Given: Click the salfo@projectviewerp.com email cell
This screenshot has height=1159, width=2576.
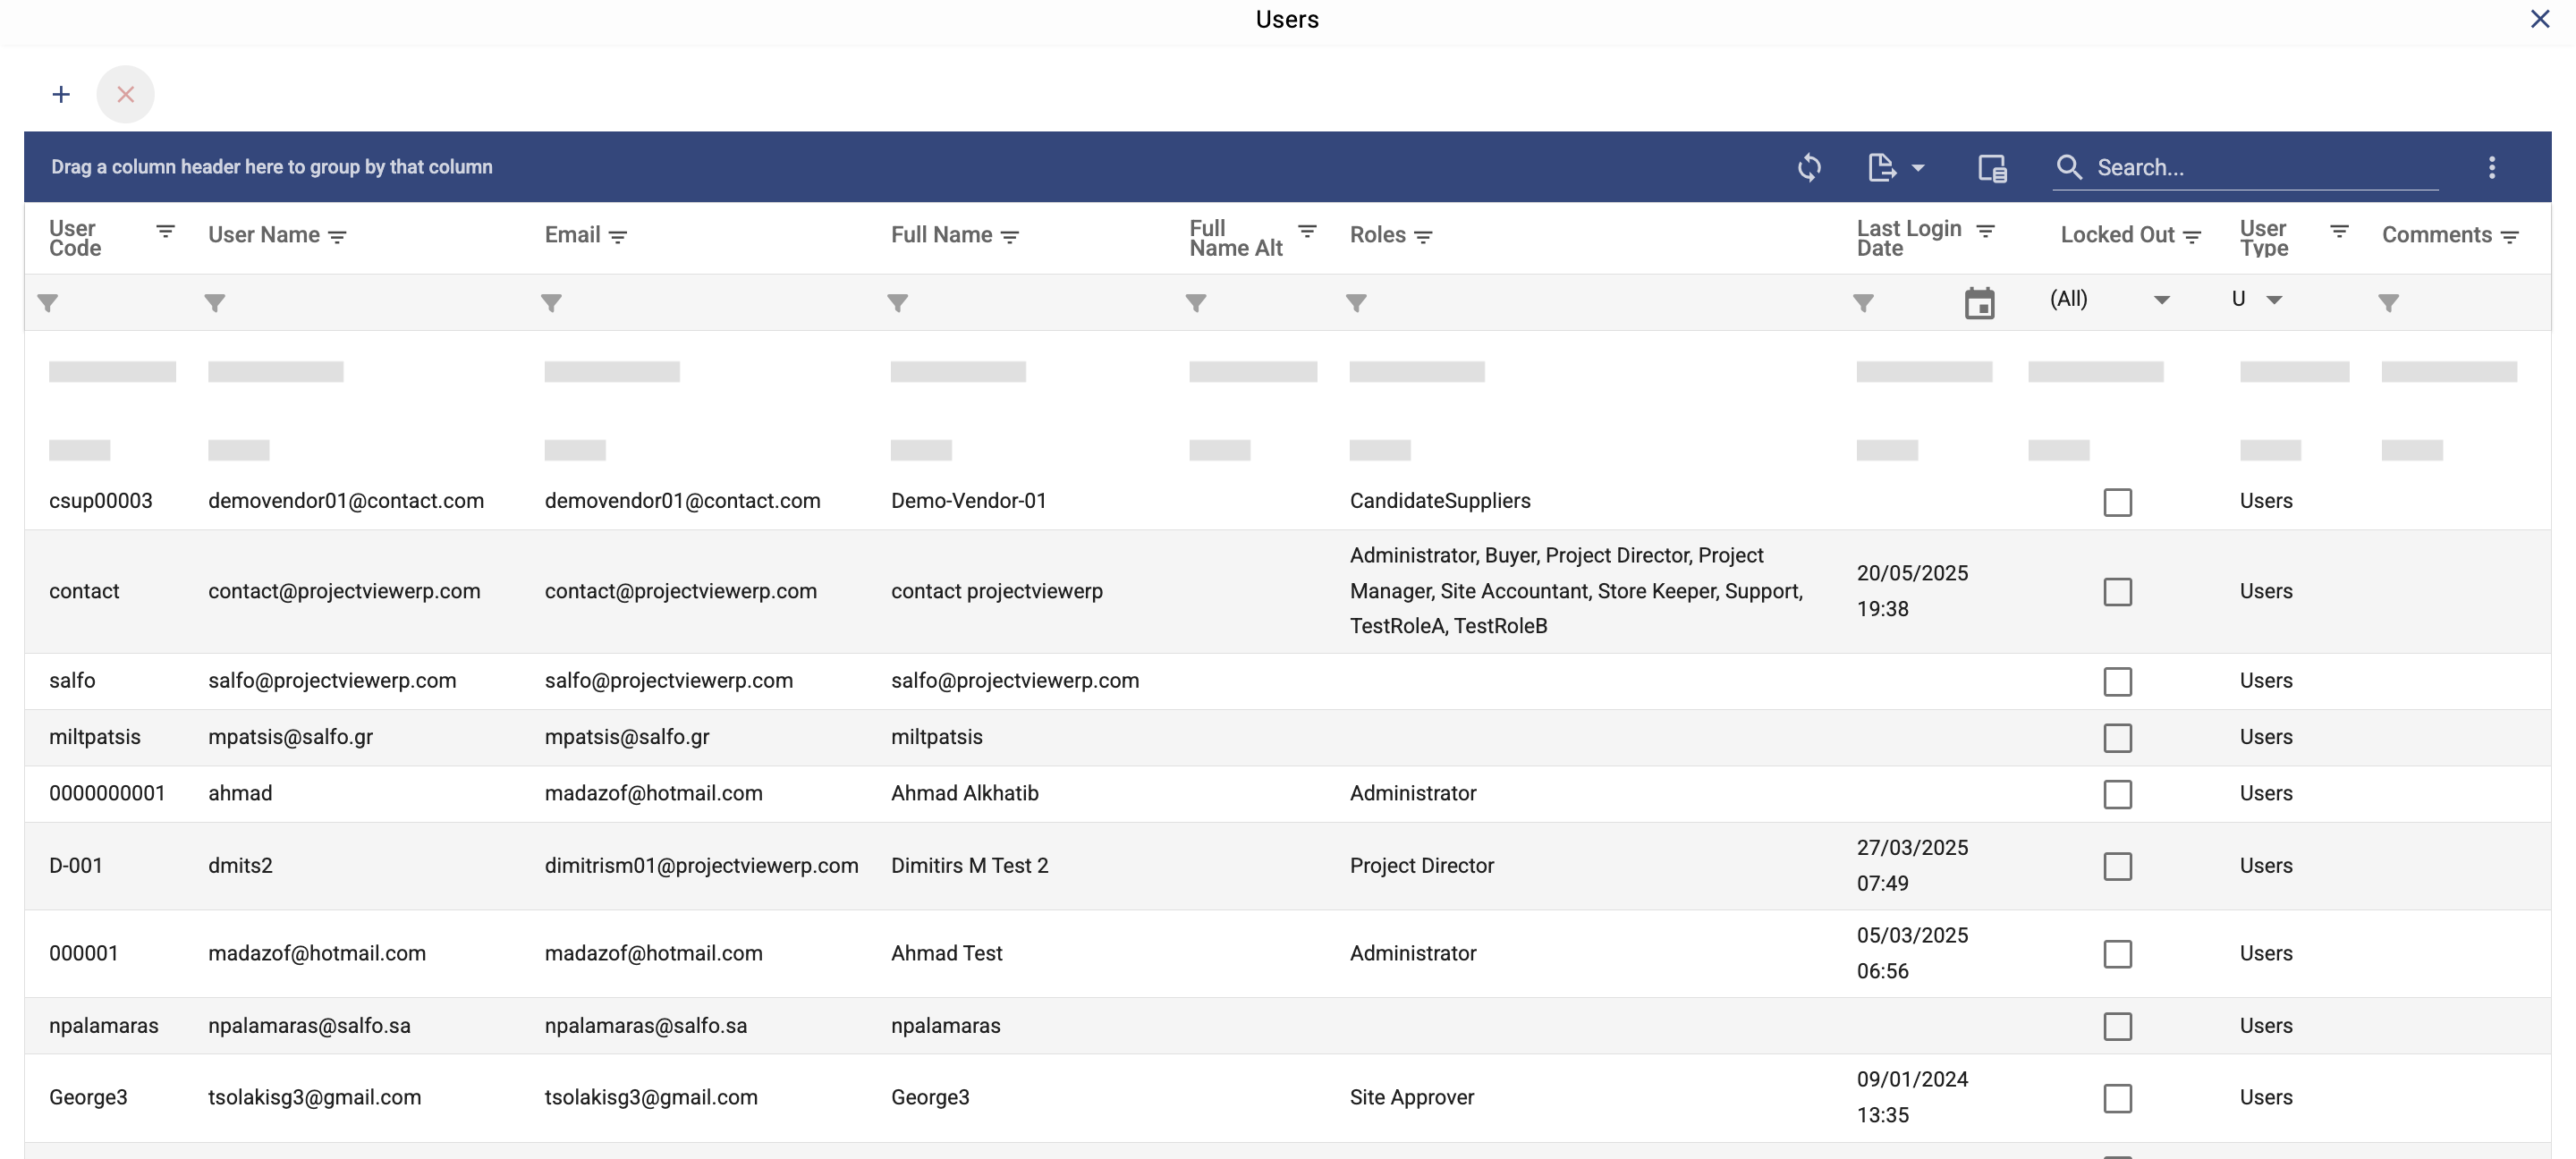Looking at the screenshot, I should pos(668,681).
